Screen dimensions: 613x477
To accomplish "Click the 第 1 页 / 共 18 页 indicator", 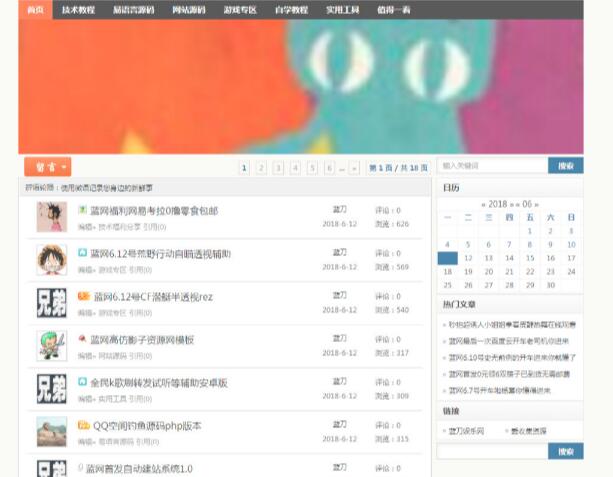I will pyautogui.click(x=398, y=168).
